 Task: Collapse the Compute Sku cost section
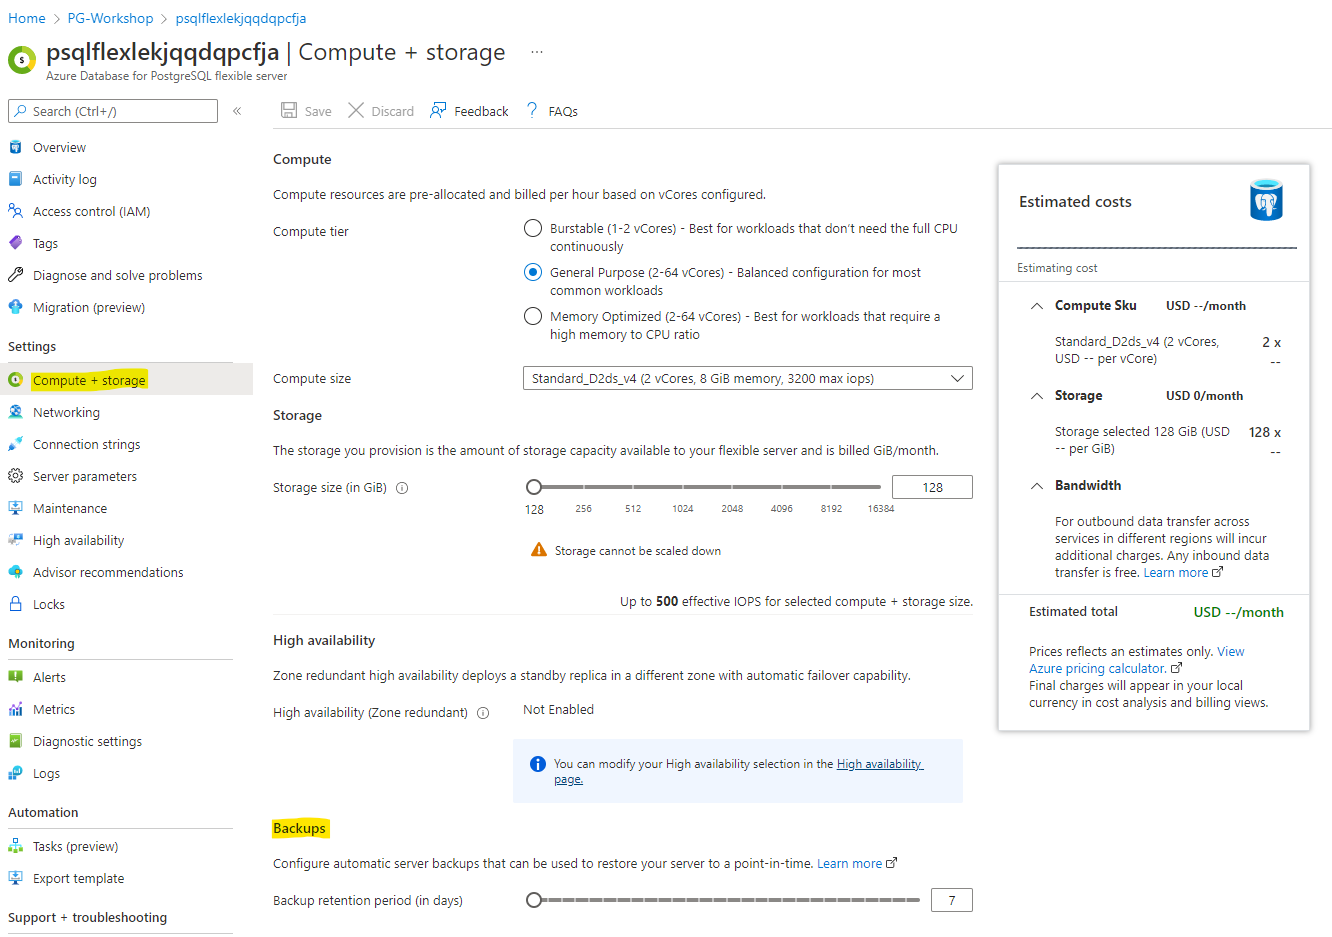(1036, 305)
